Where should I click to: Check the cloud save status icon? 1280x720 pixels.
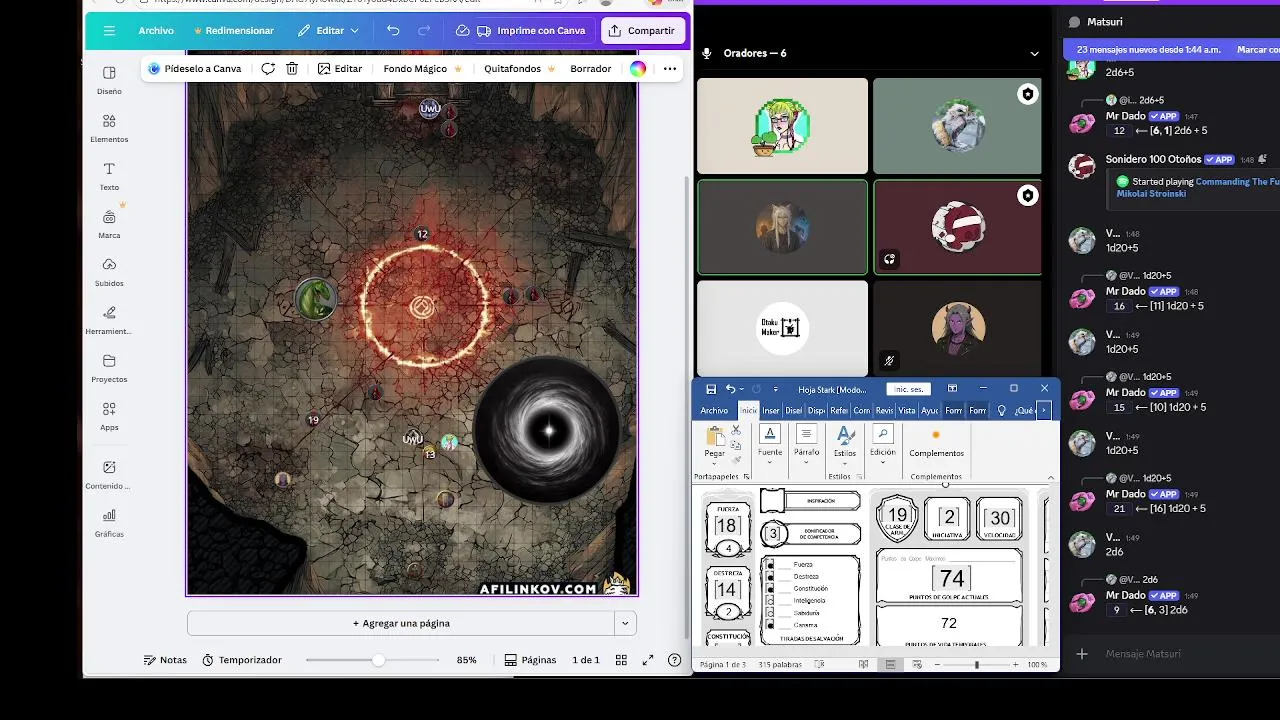(463, 31)
